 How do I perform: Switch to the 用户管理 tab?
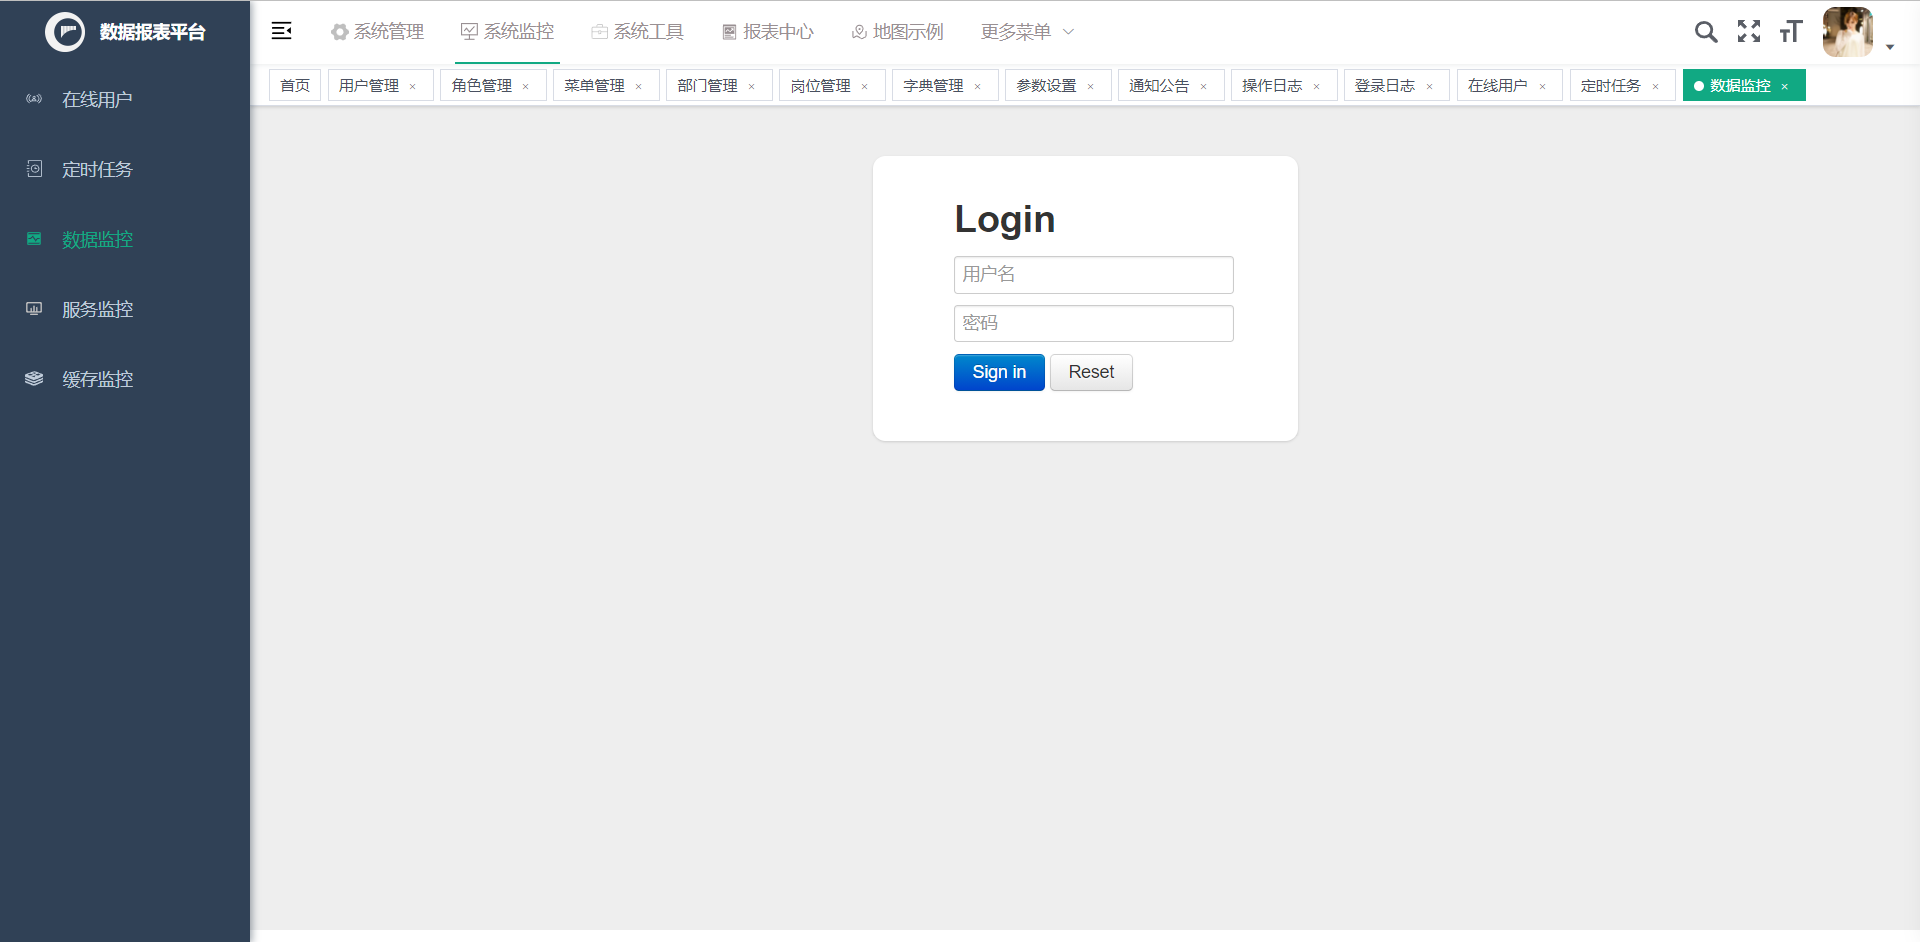coord(370,85)
